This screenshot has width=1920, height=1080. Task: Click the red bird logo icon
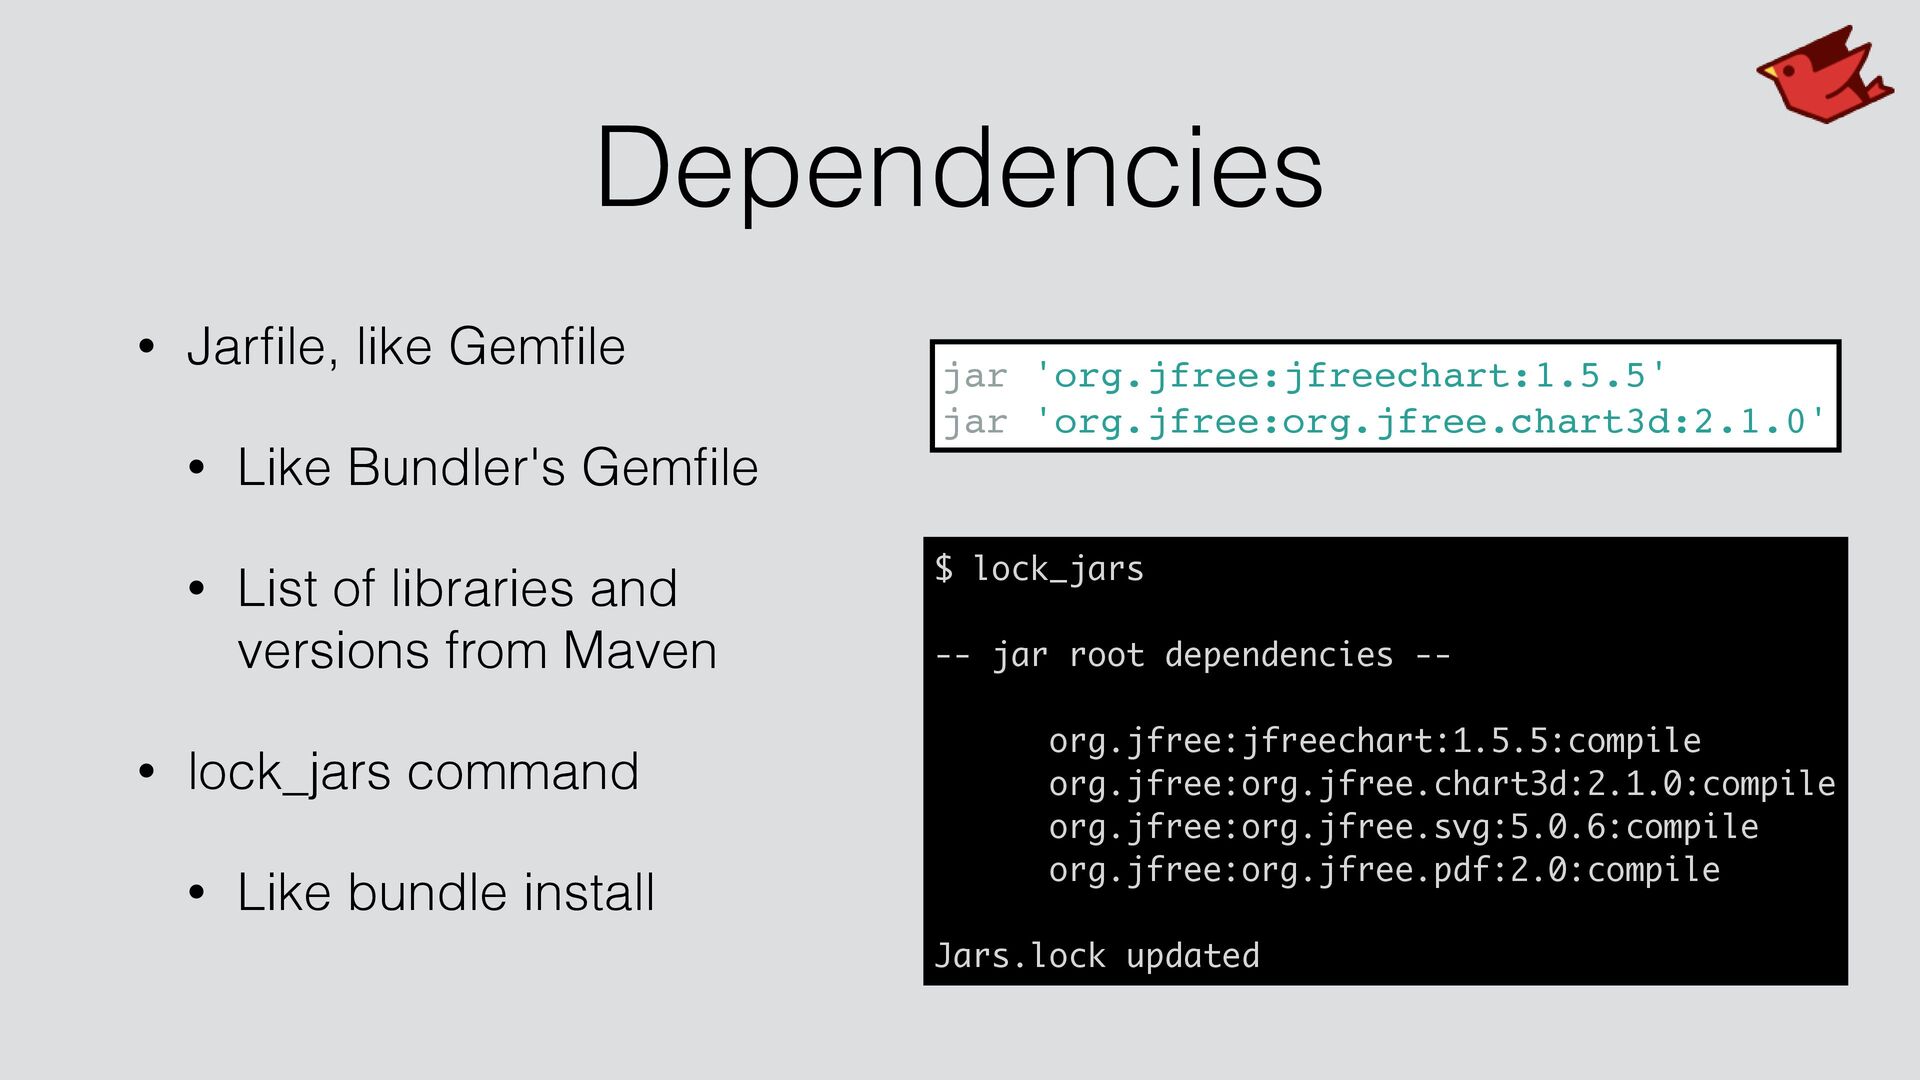click(x=1823, y=76)
